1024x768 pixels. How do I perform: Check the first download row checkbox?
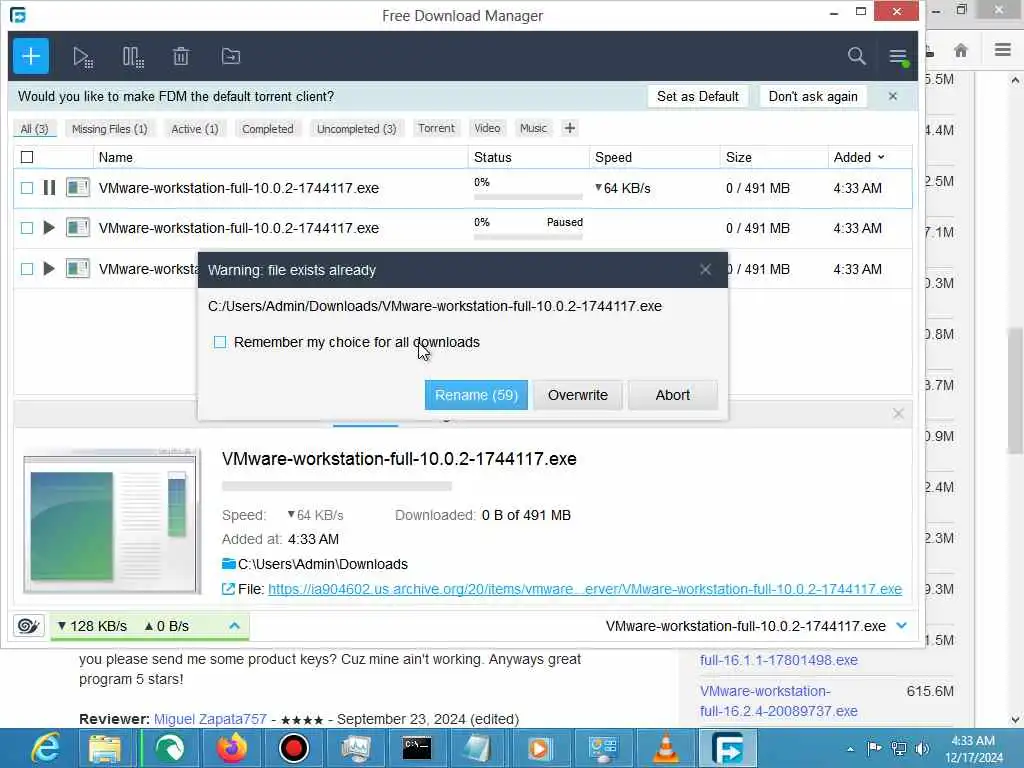point(27,188)
